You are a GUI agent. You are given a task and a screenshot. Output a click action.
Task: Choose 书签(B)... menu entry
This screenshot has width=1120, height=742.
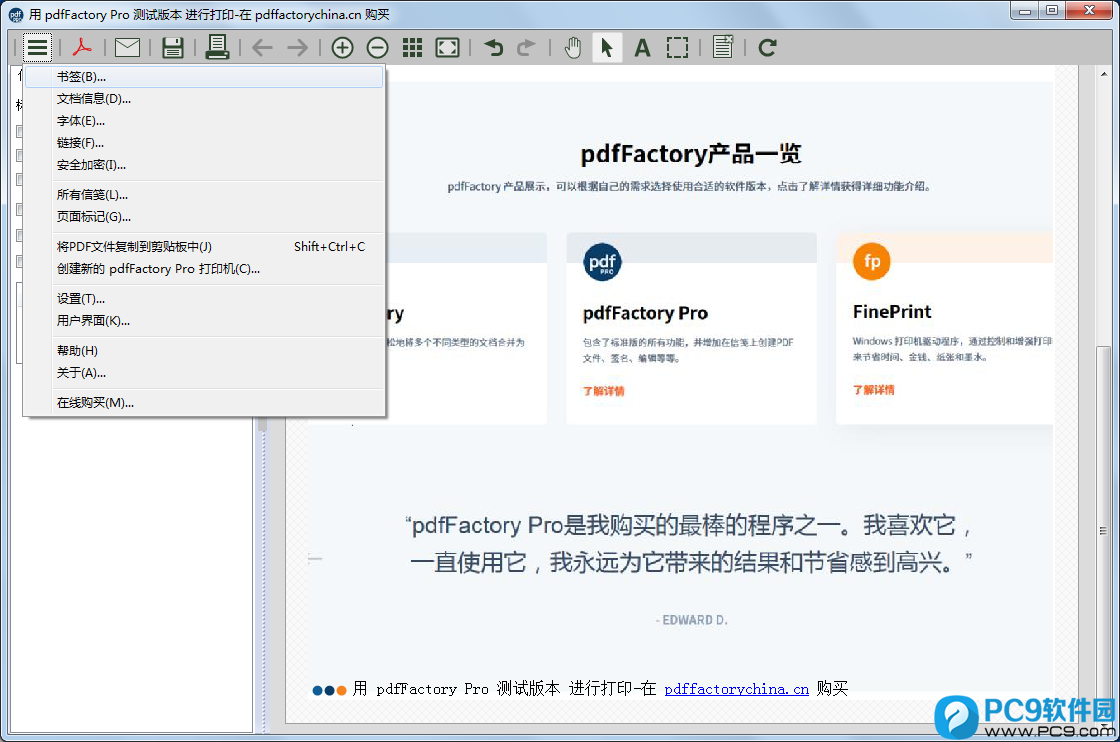click(x=204, y=76)
